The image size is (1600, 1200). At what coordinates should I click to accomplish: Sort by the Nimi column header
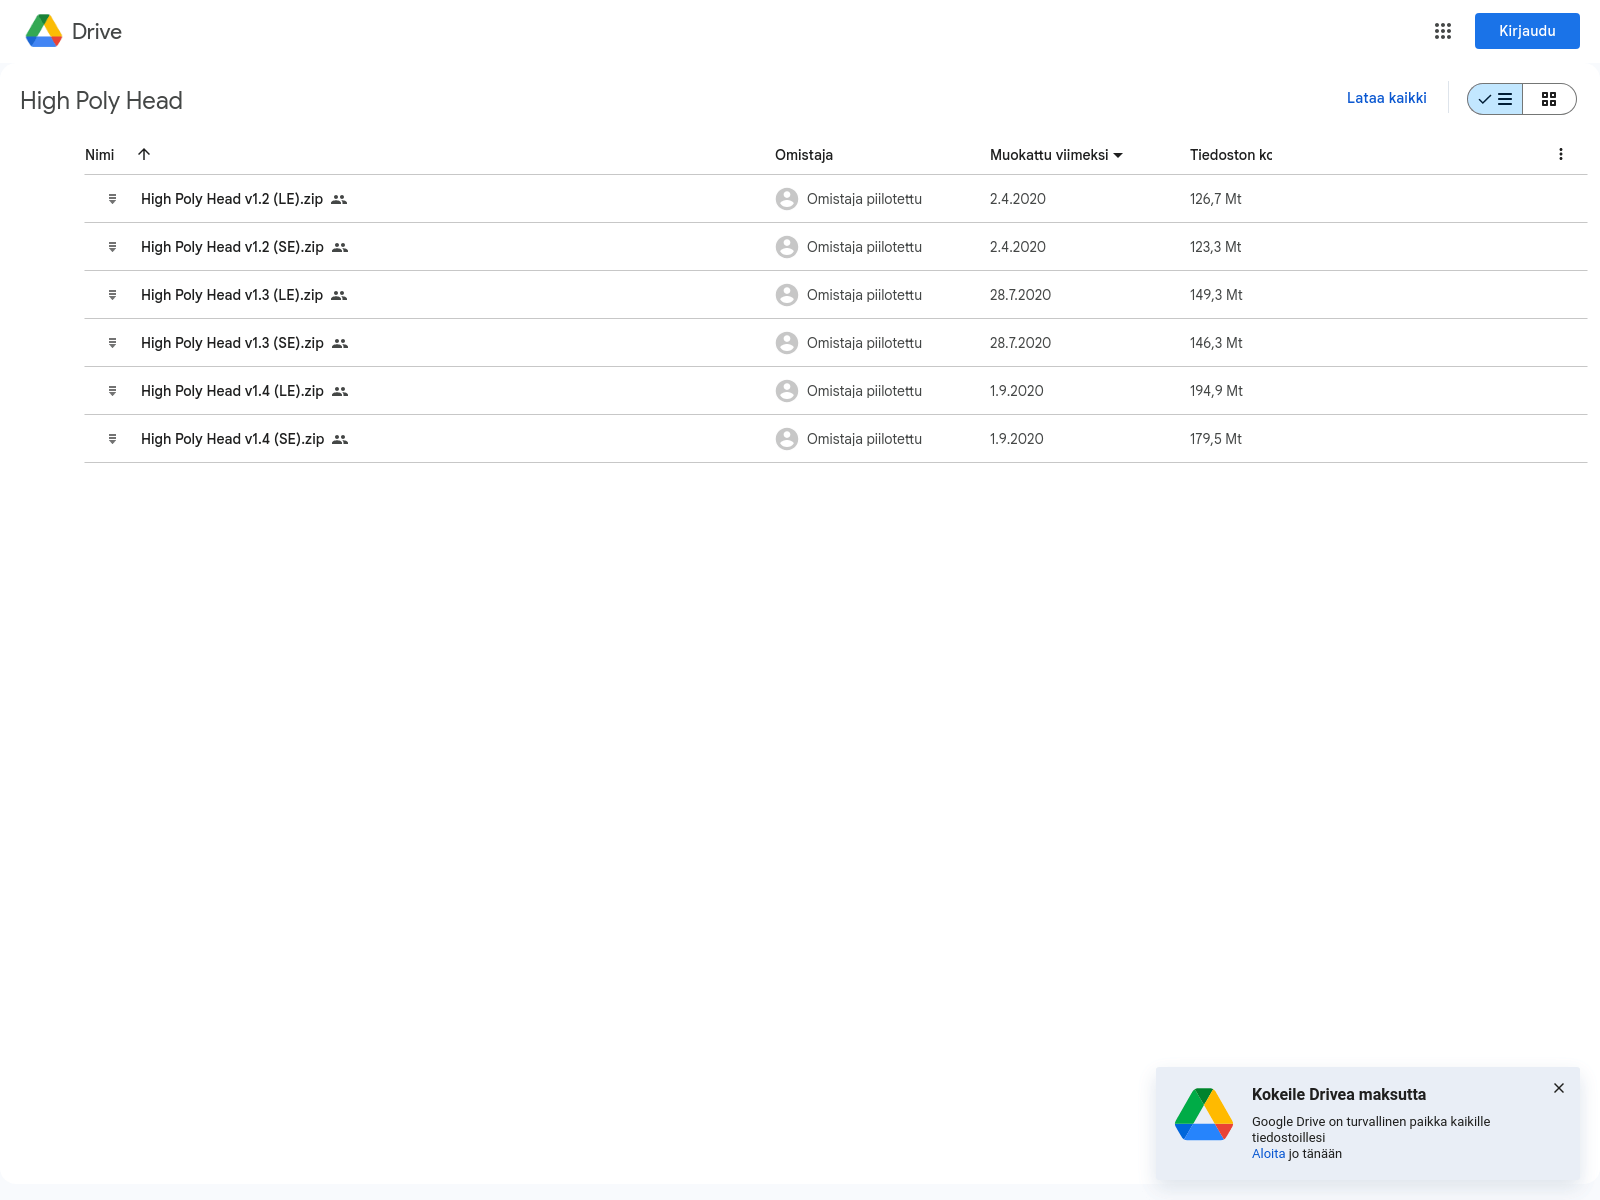click(x=100, y=155)
